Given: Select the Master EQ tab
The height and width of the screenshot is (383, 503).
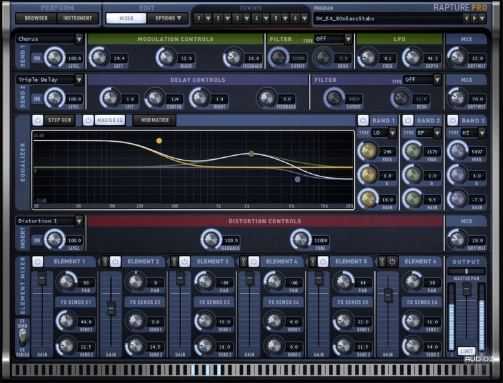Looking at the screenshot, I should coord(110,120).
